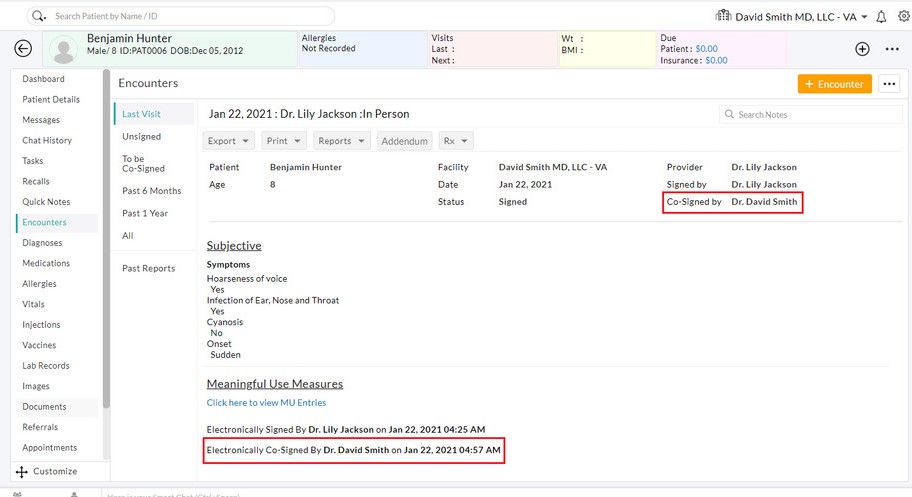Open Medications in the sidebar

(46, 264)
